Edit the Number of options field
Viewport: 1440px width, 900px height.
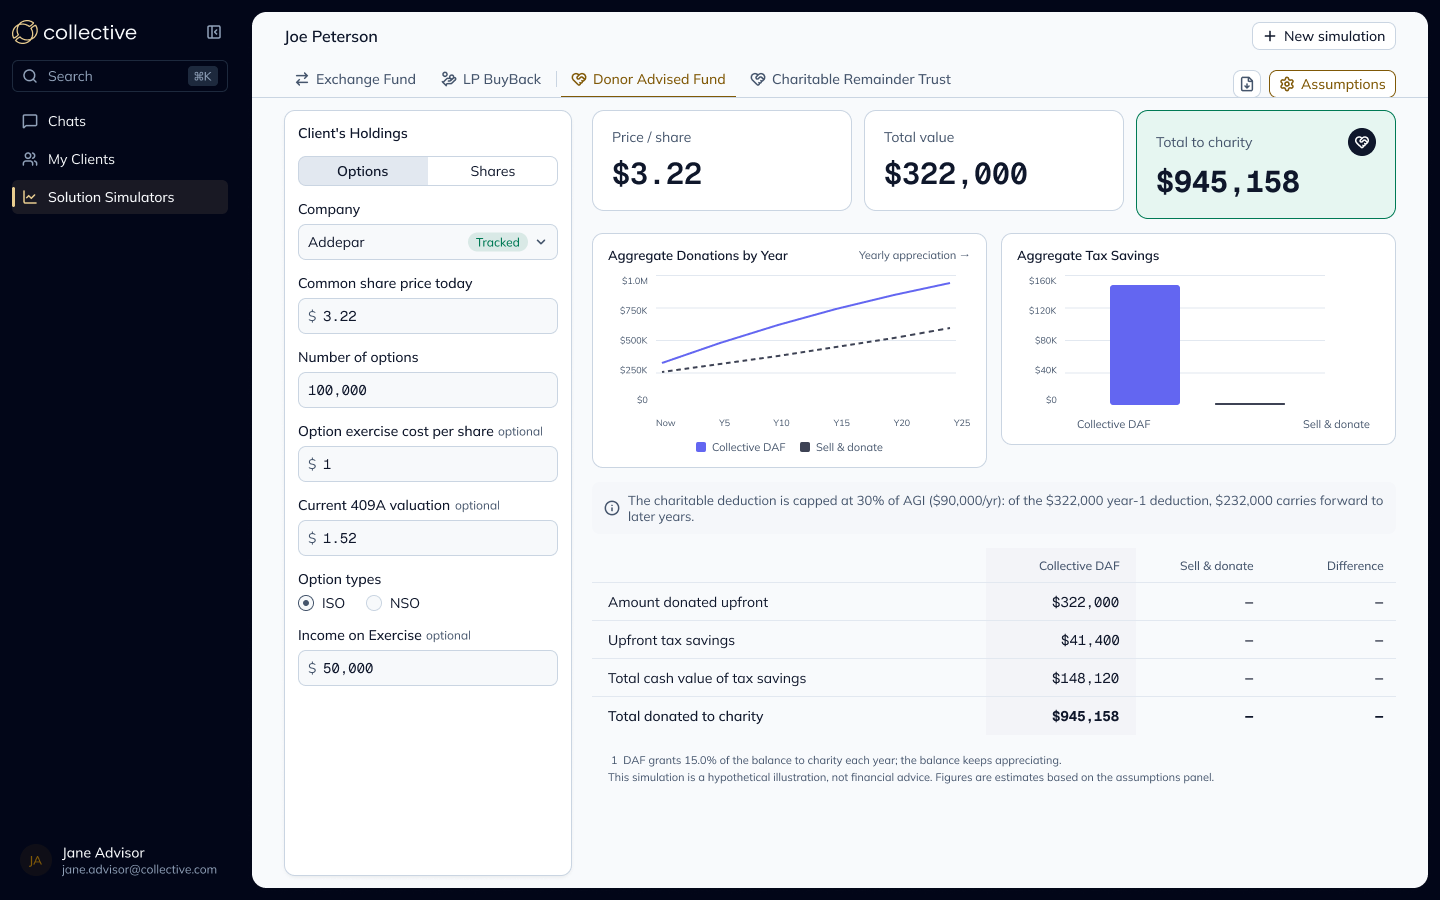point(428,390)
